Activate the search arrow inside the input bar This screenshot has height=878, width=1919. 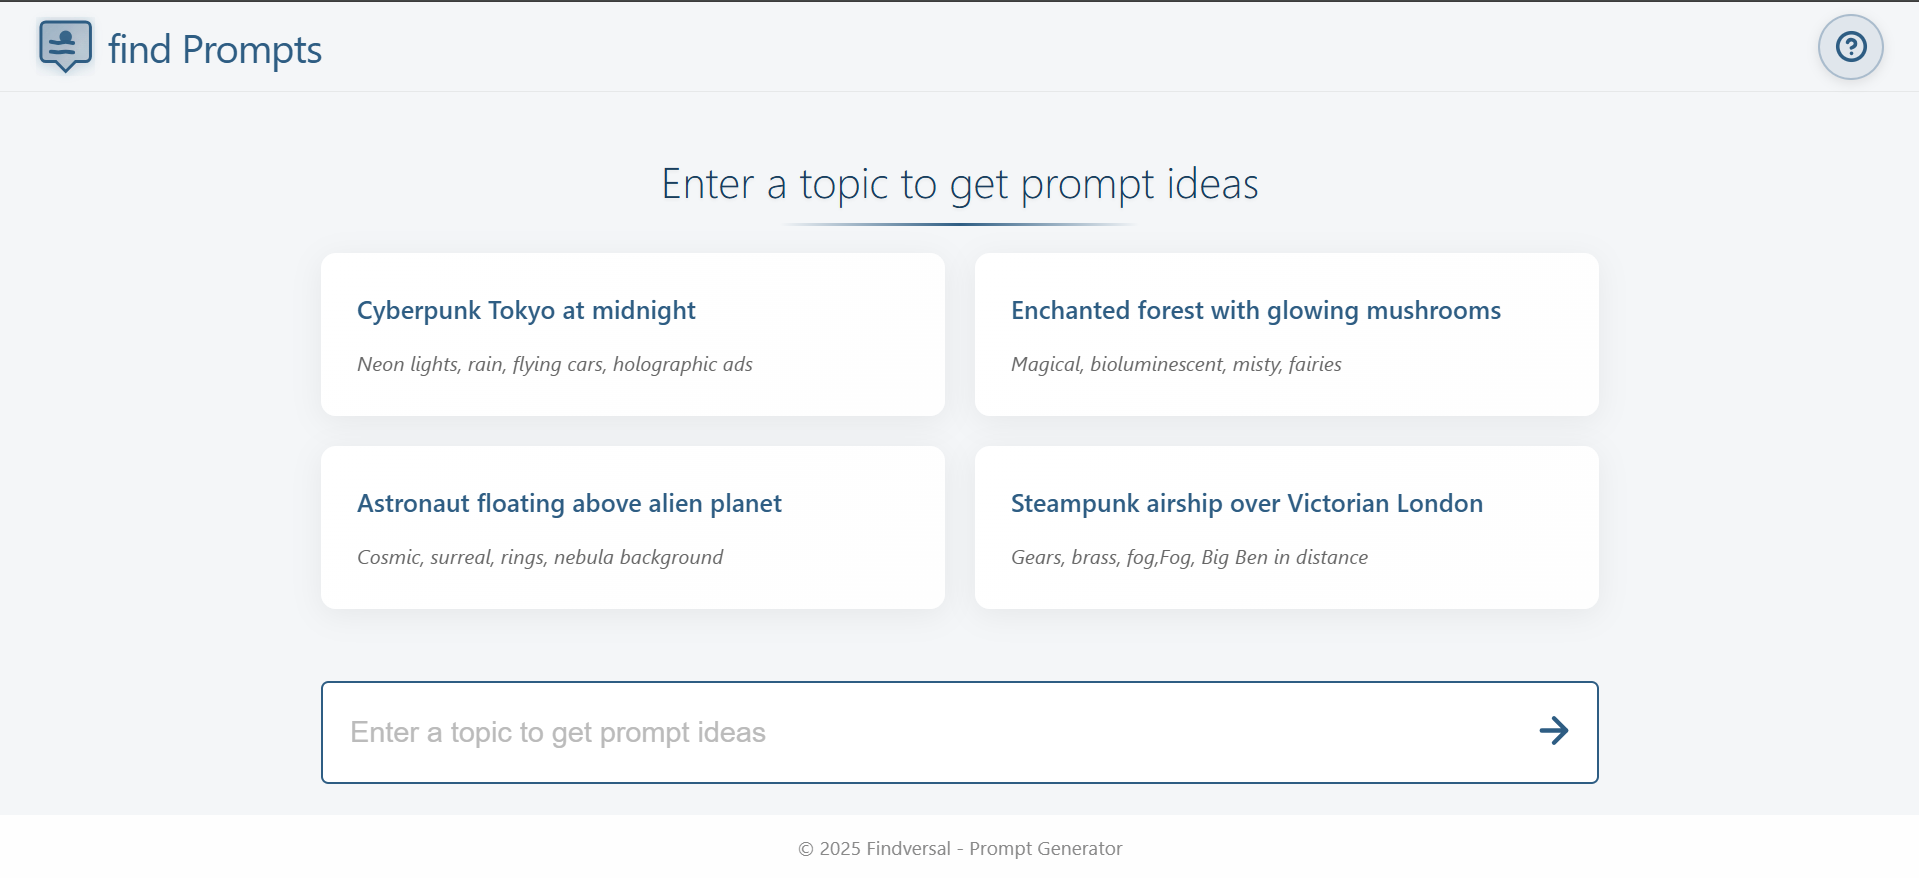pyautogui.click(x=1553, y=731)
